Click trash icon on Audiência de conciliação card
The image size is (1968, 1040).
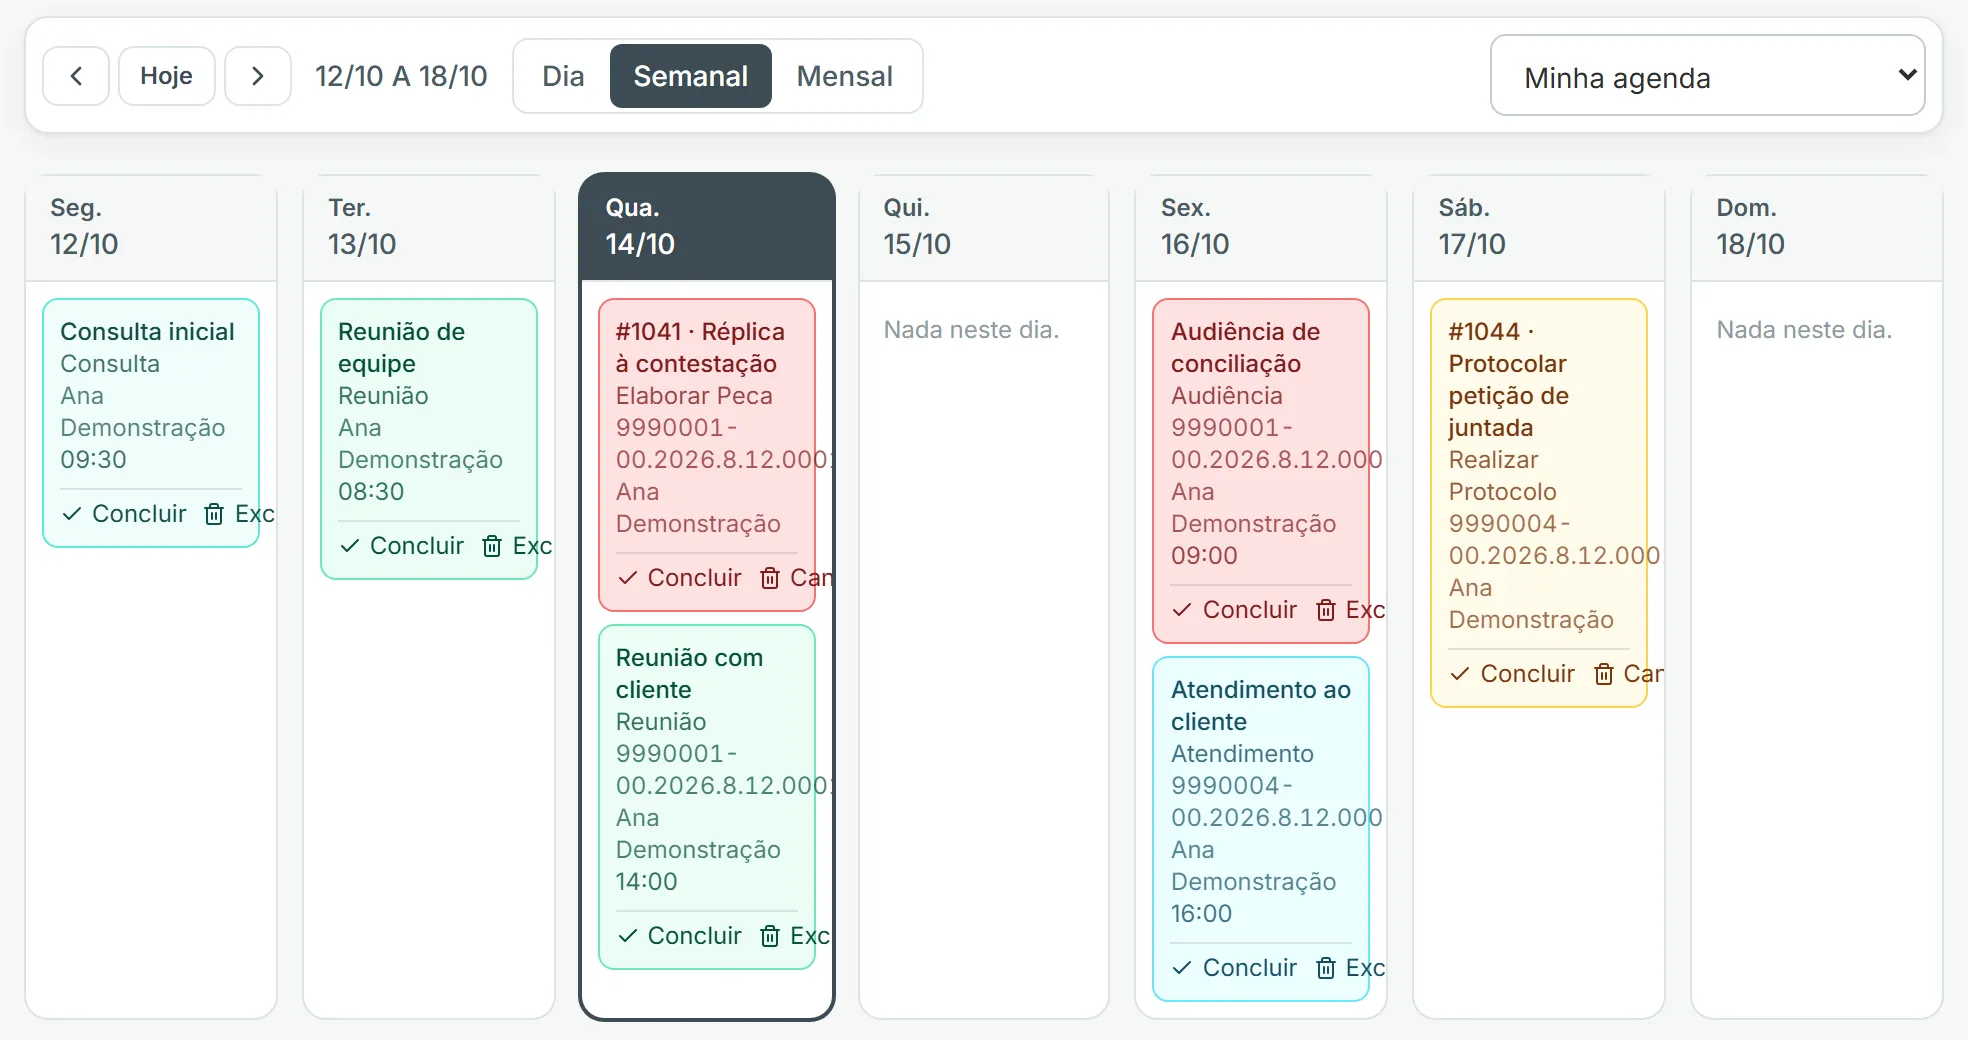point(1326,610)
